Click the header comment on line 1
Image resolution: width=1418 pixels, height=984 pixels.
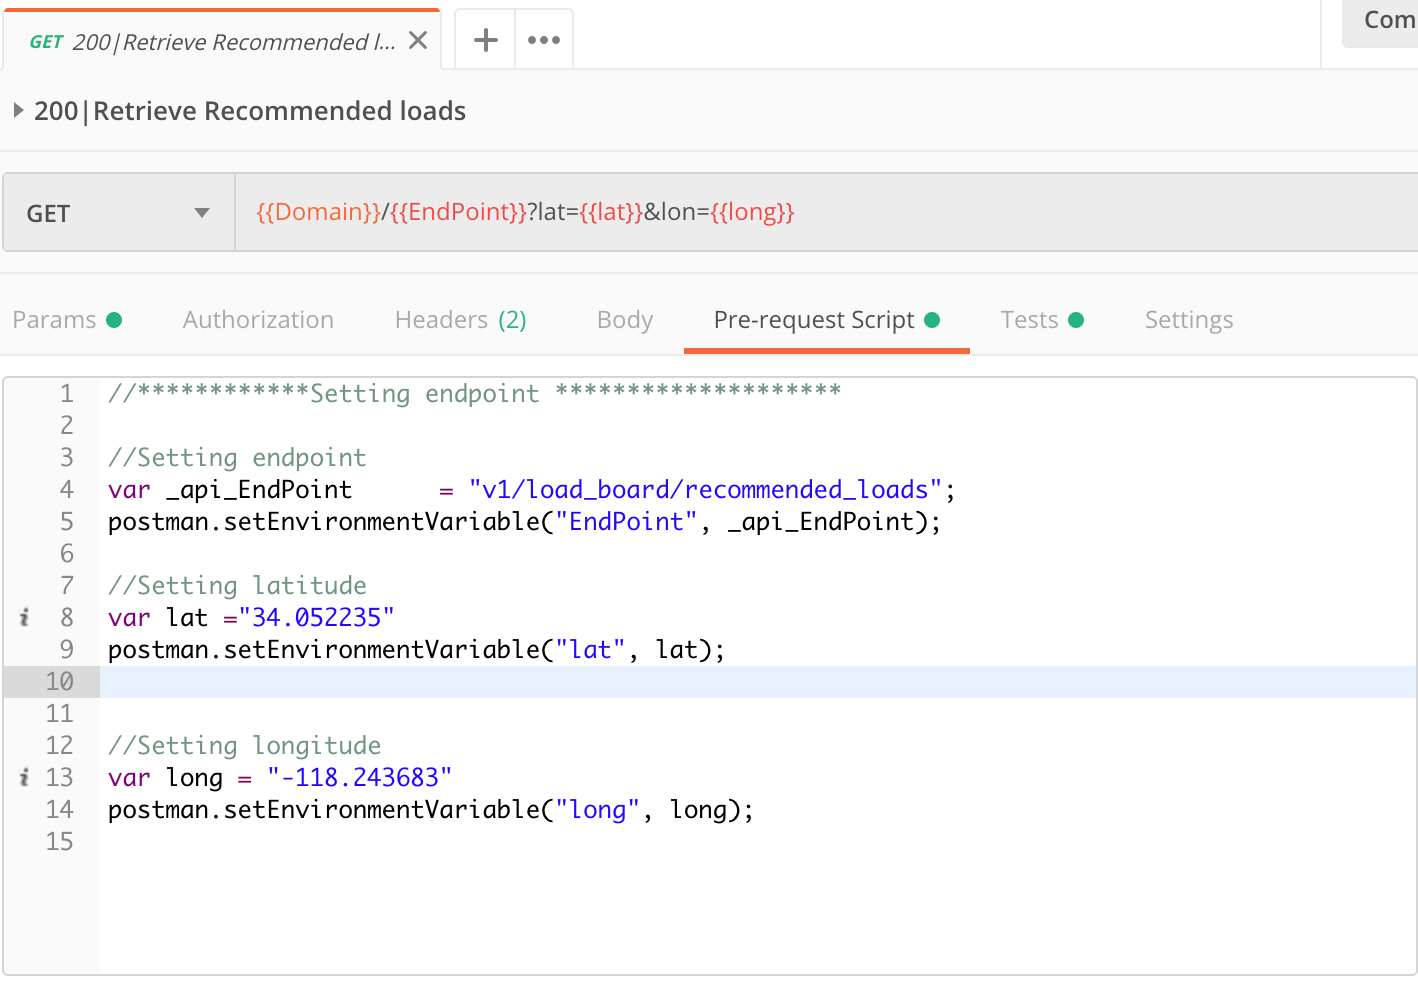pyautogui.click(x=475, y=394)
